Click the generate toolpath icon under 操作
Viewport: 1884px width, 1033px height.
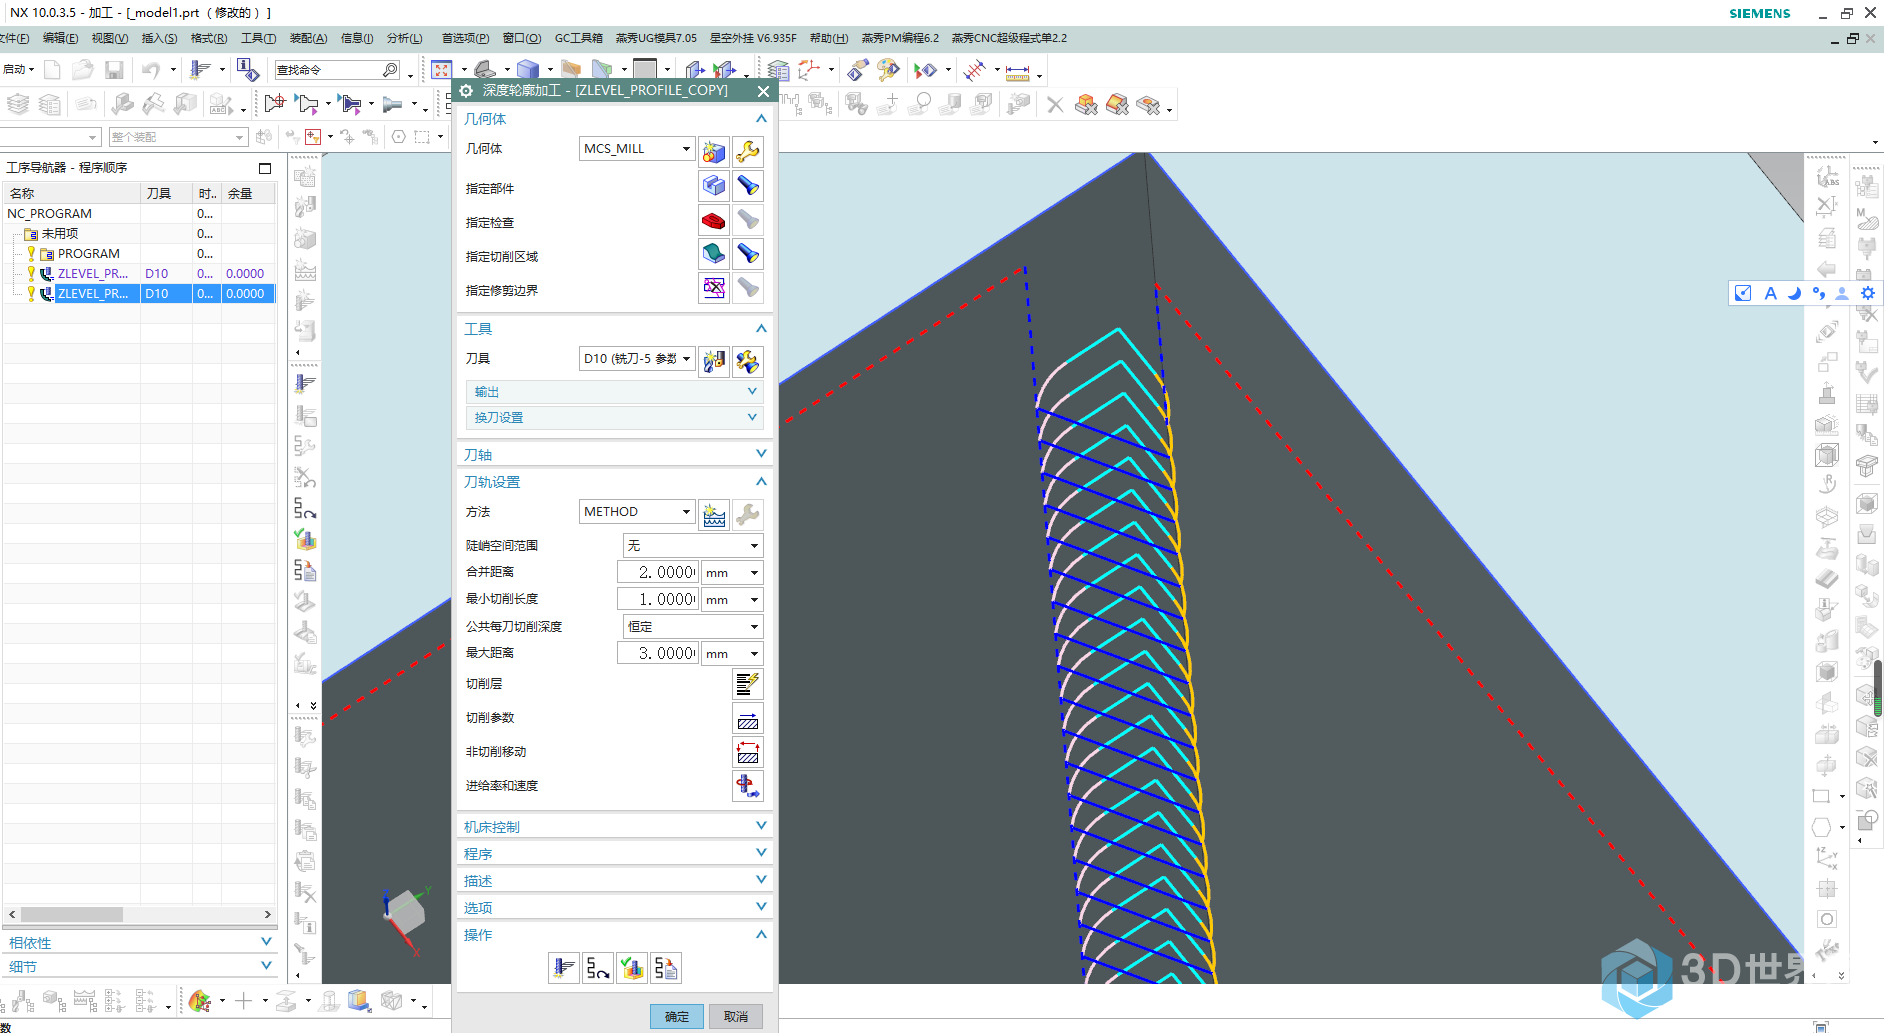coord(564,968)
